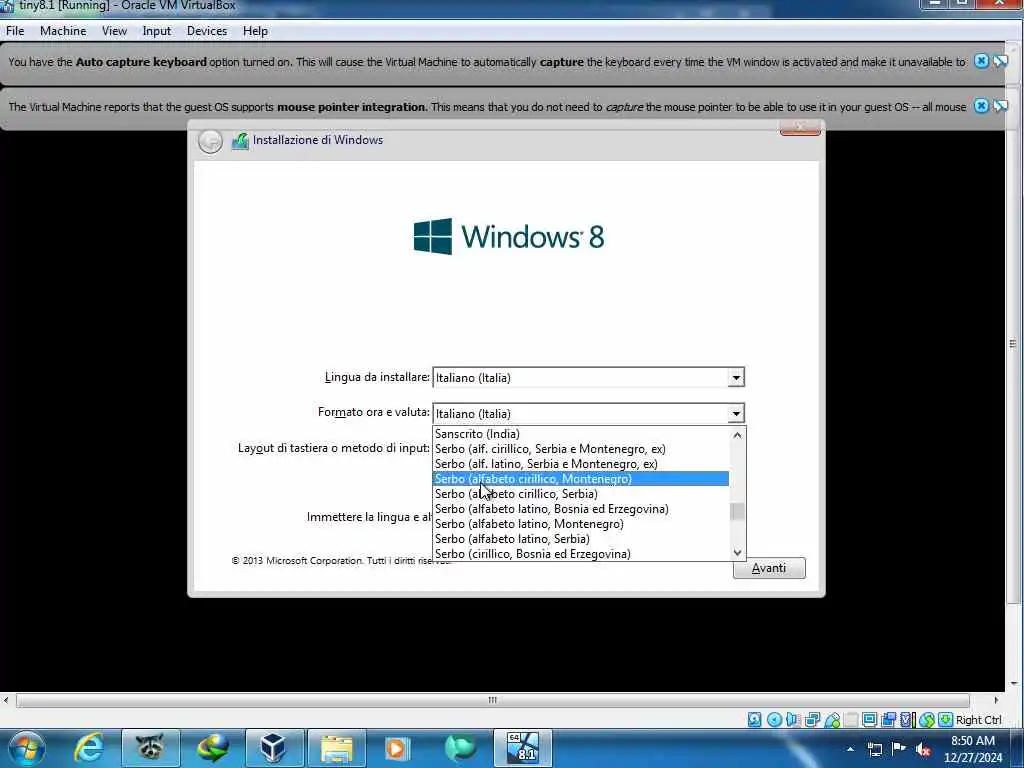This screenshot has height=768, width=1024.
Task: Dismiss the mouse pointer integration notification
Action: tap(981, 106)
